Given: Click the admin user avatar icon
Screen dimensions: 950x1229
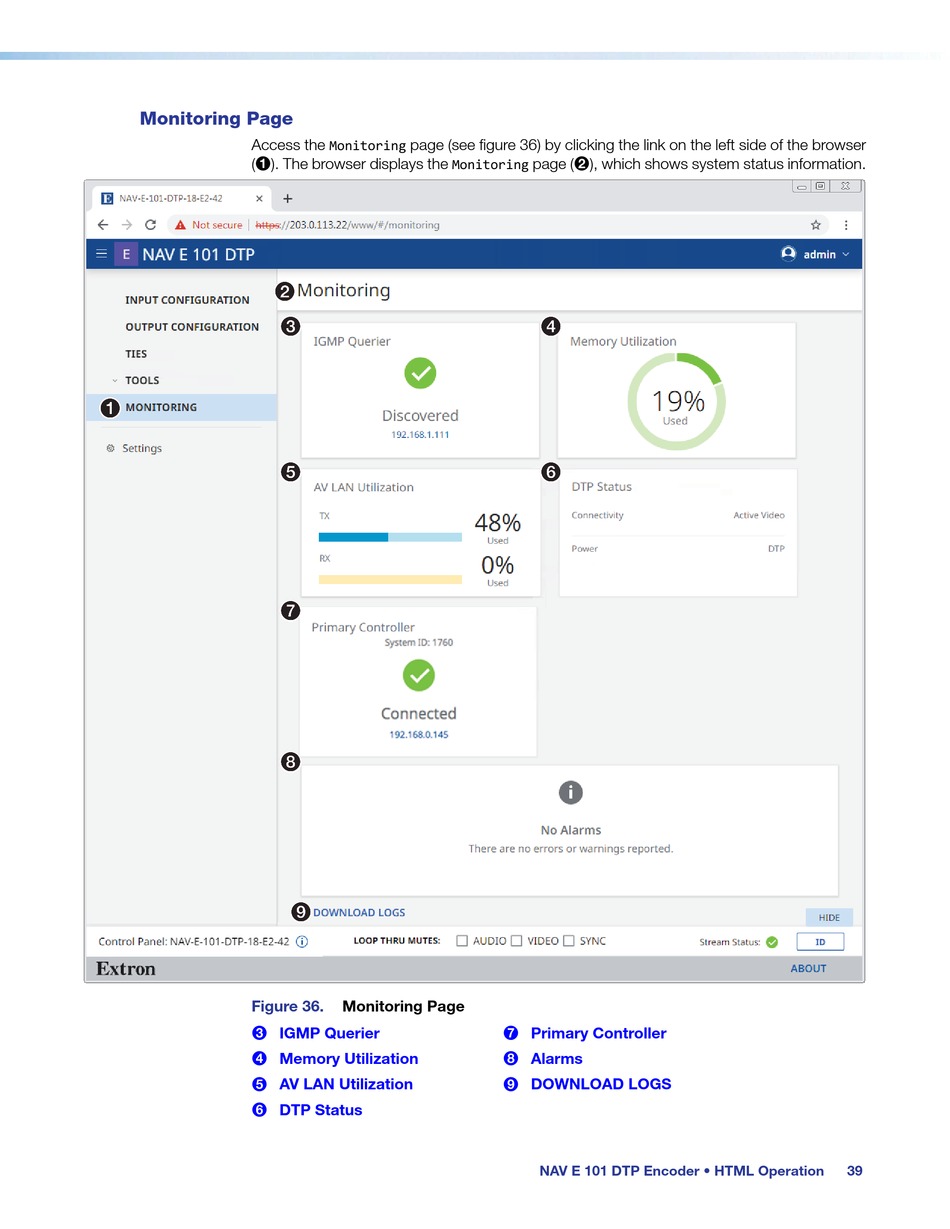Looking at the screenshot, I should click(x=788, y=254).
